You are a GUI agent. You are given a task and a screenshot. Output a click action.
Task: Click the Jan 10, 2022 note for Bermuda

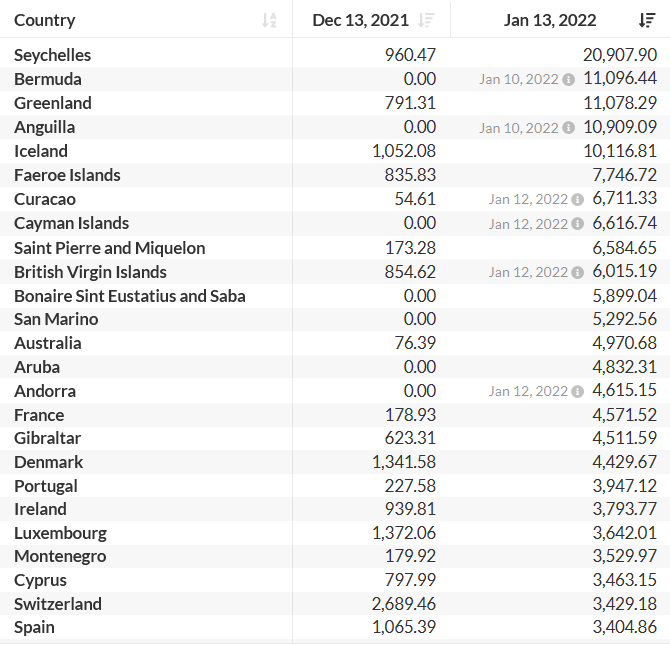(518, 79)
